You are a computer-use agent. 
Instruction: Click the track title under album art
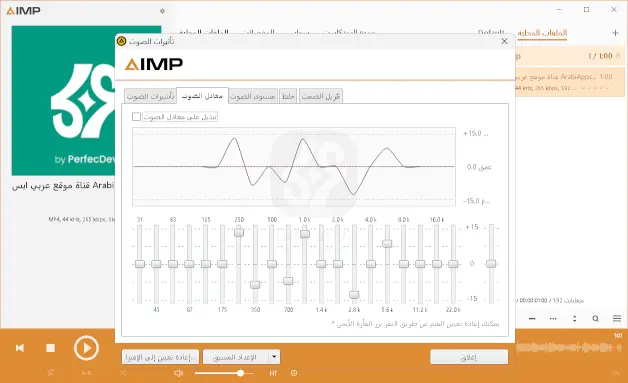pyautogui.click(x=63, y=185)
